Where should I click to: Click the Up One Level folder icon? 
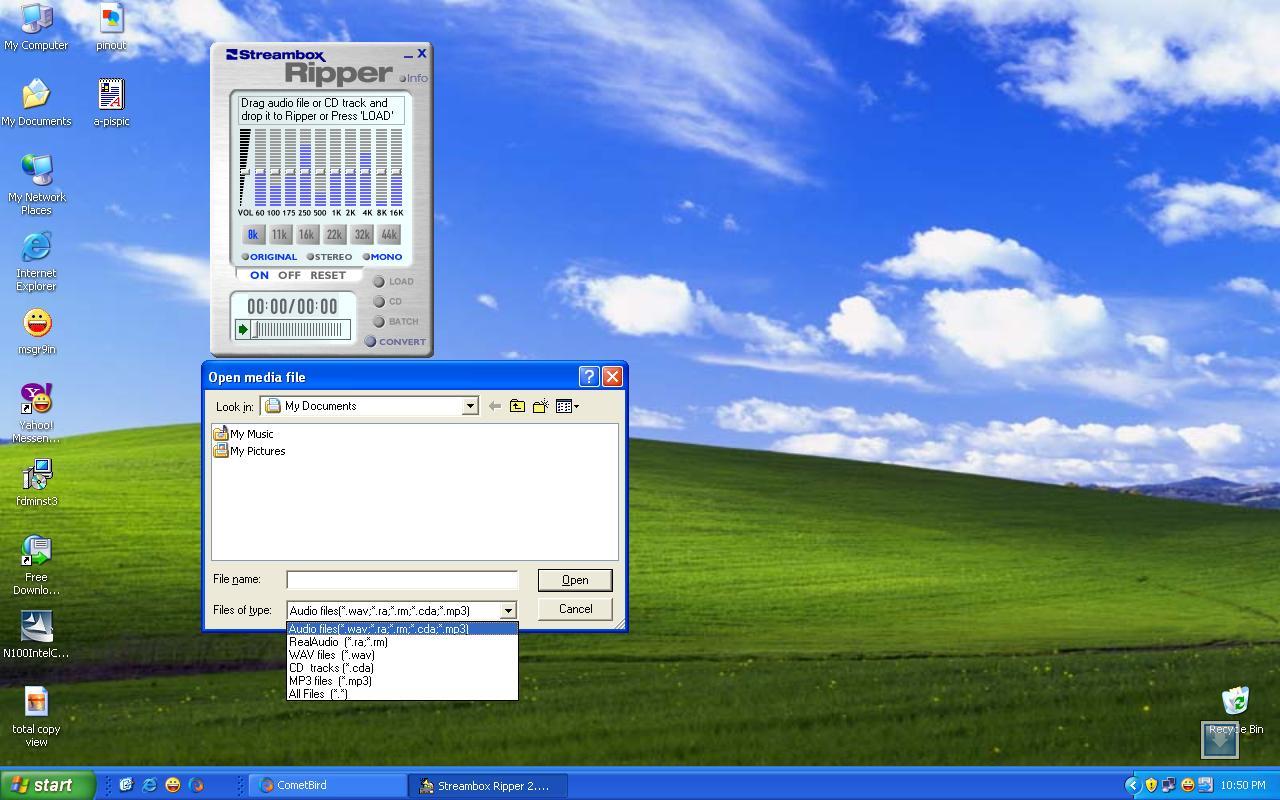517,406
